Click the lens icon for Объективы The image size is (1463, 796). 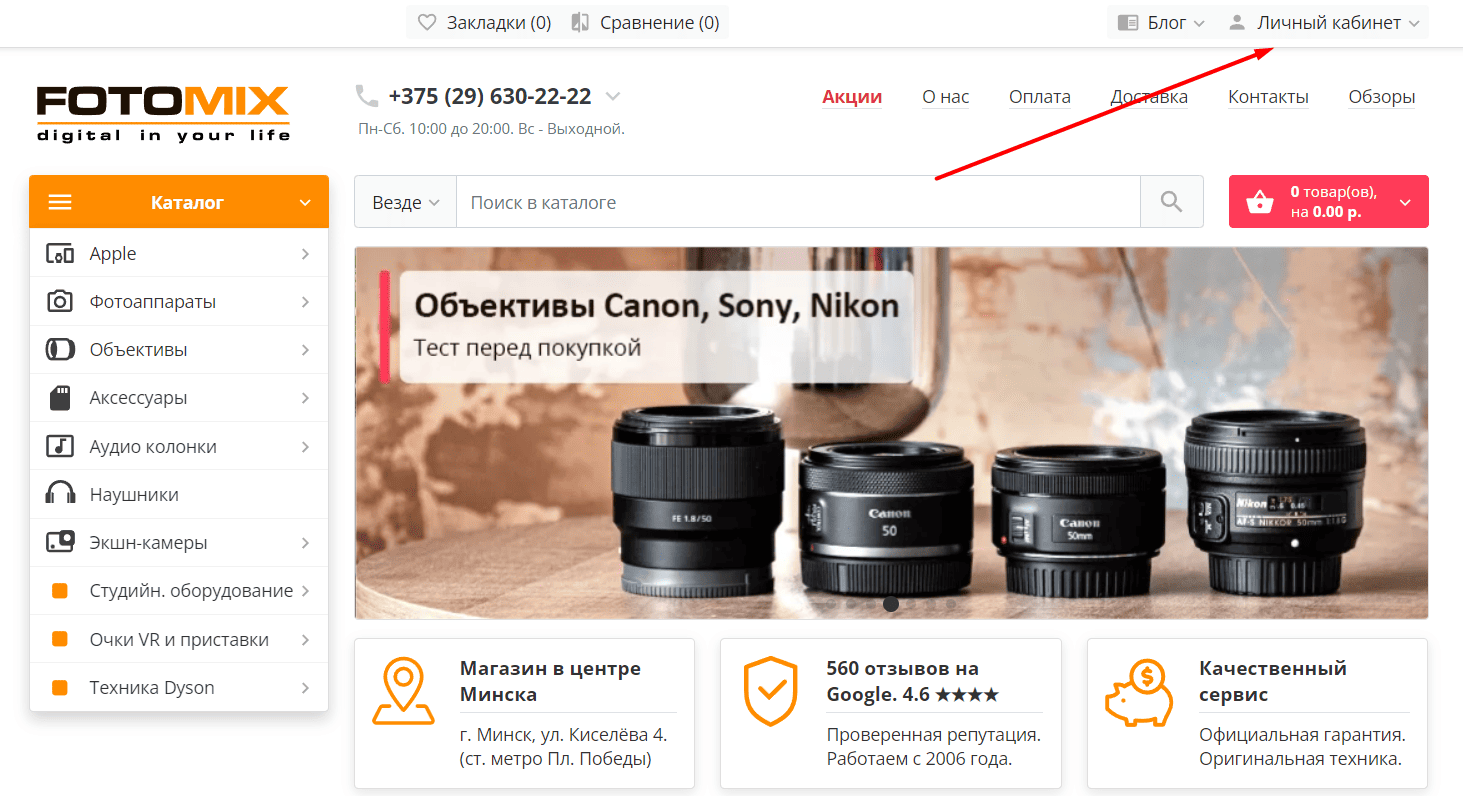[x=60, y=350]
